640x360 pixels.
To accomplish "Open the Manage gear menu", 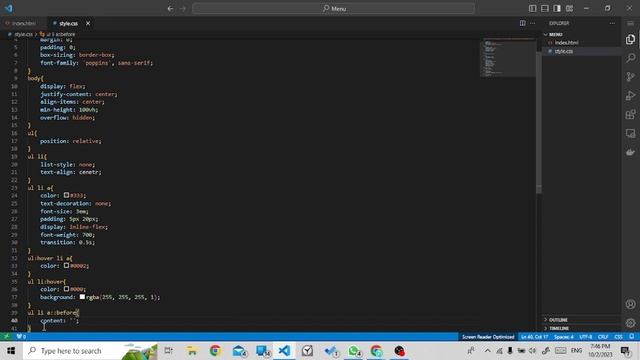I will (x=630, y=323).
